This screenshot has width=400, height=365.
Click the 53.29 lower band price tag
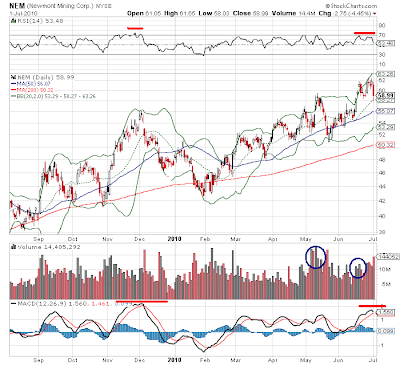click(385, 127)
